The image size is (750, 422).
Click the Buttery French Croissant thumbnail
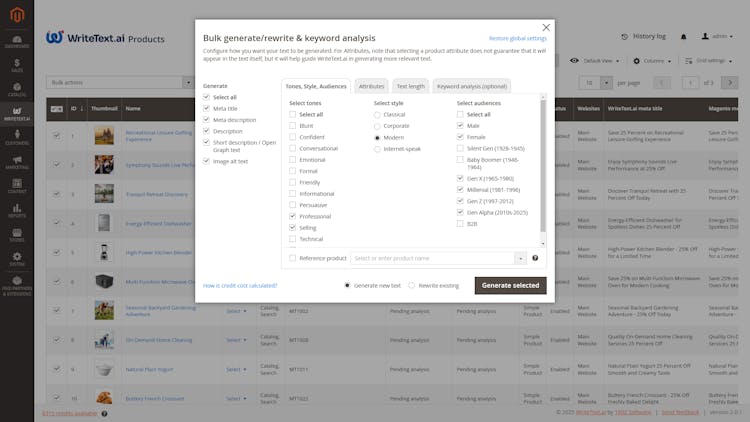tap(104, 398)
